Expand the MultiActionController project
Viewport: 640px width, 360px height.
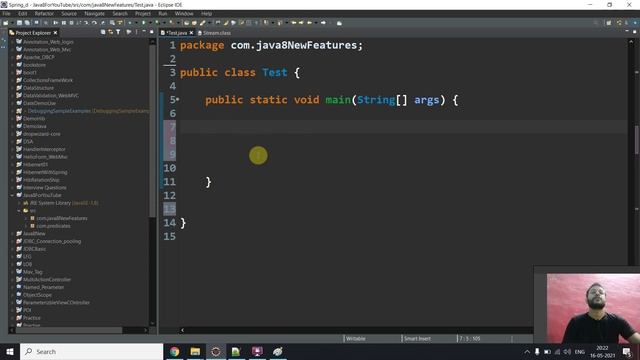12,280
